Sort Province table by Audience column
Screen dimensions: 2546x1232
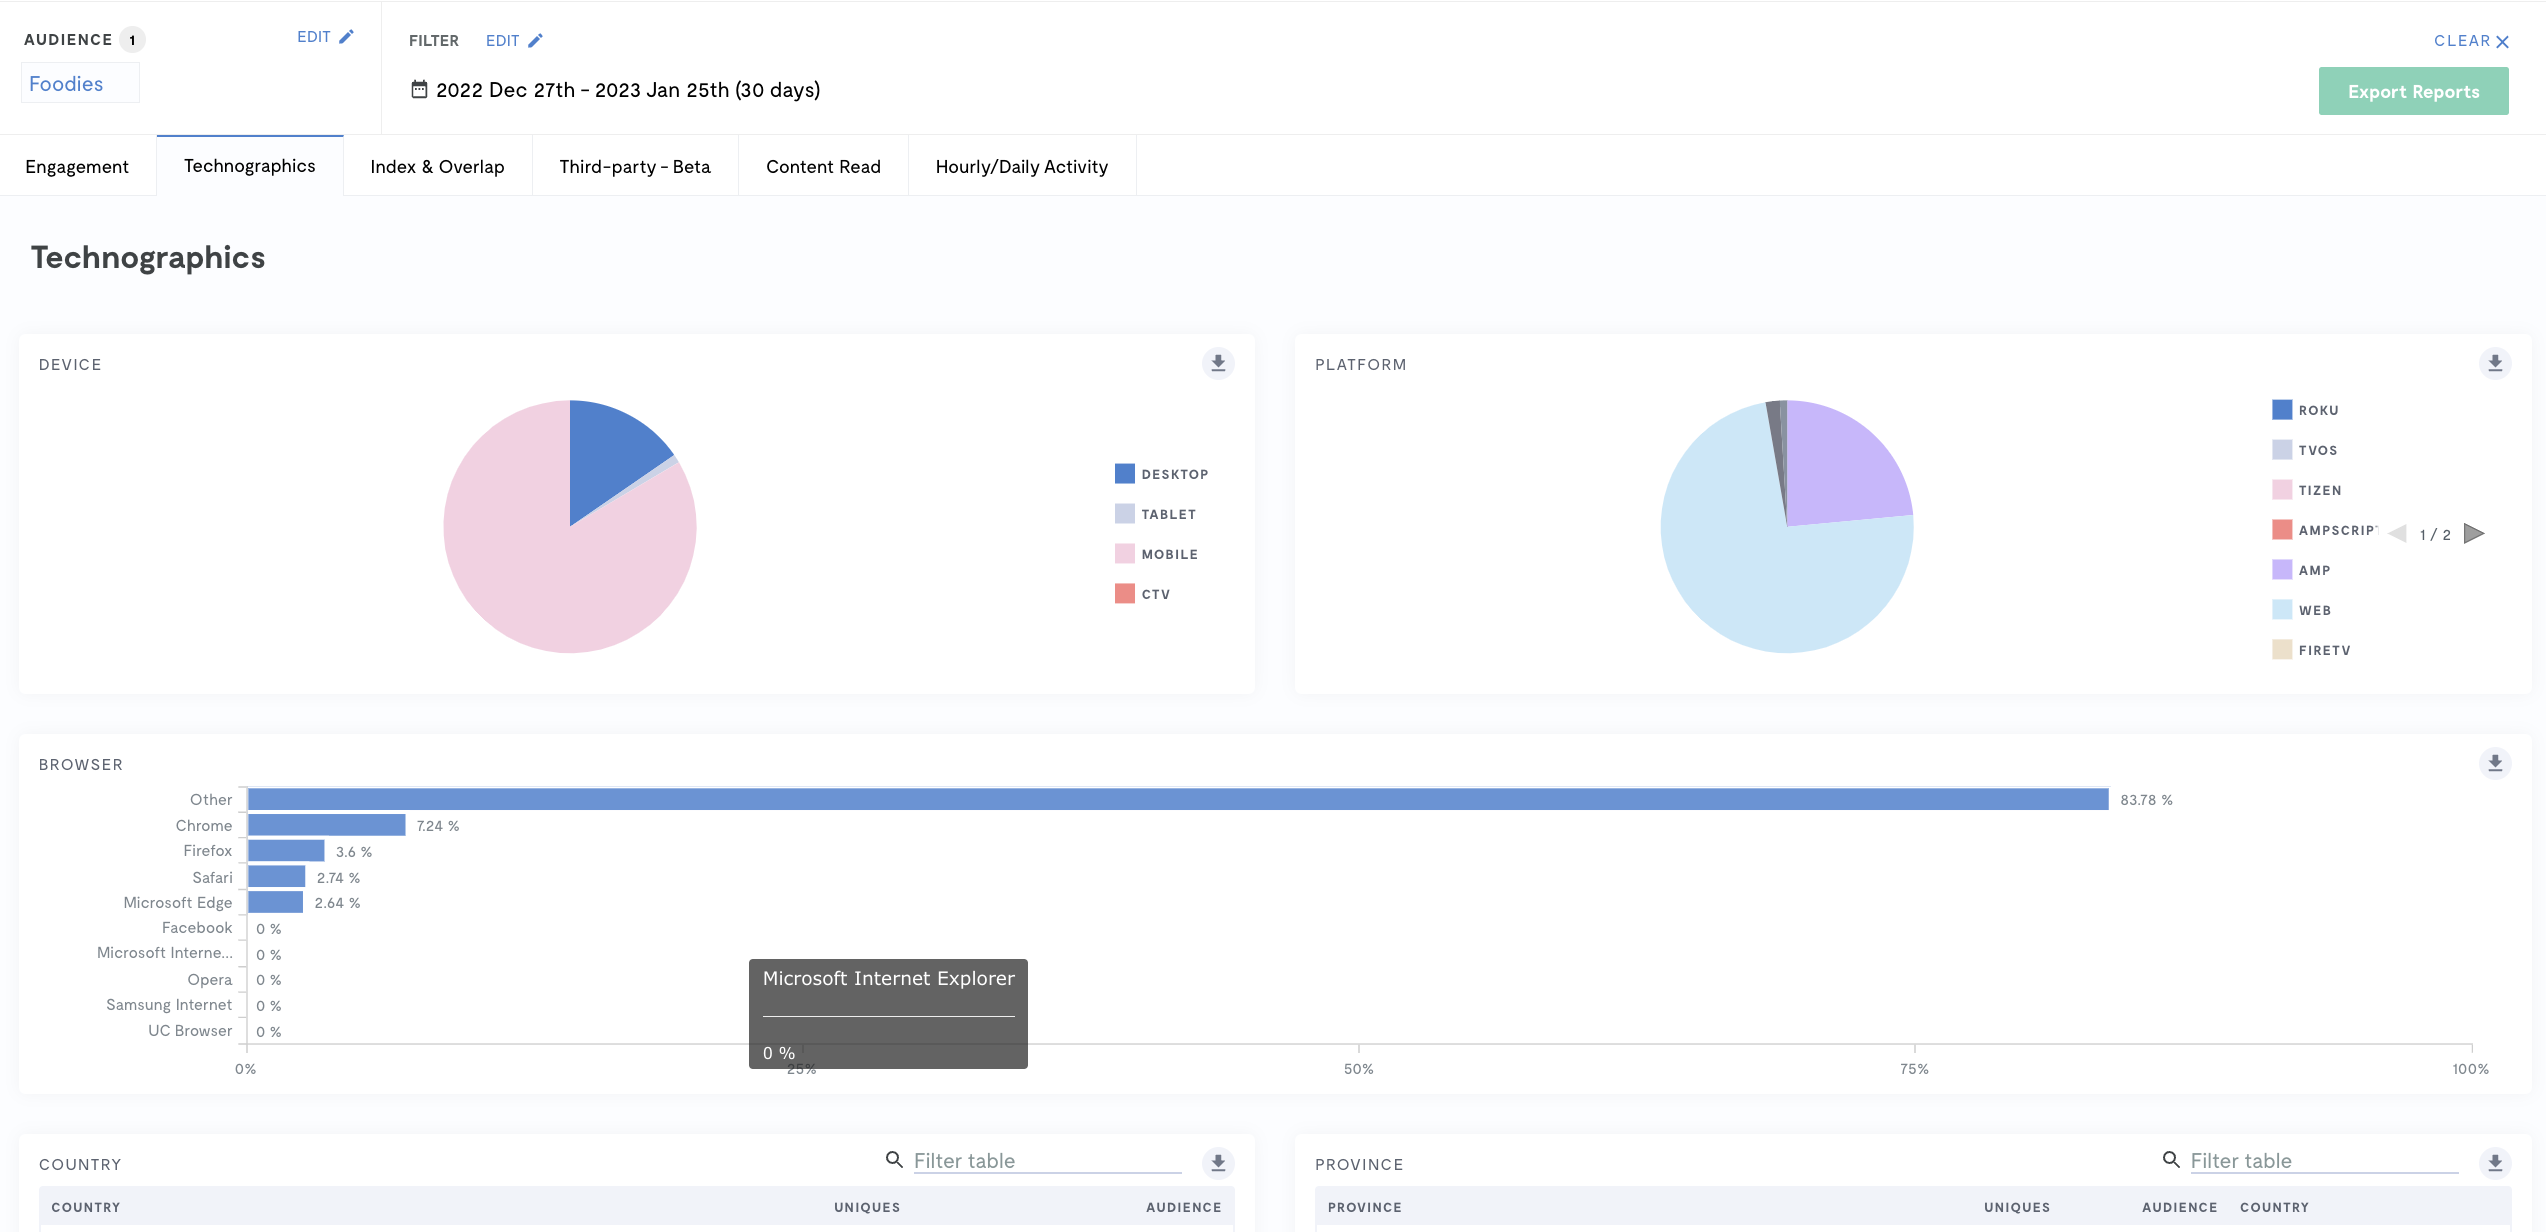pyautogui.click(x=2180, y=1207)
